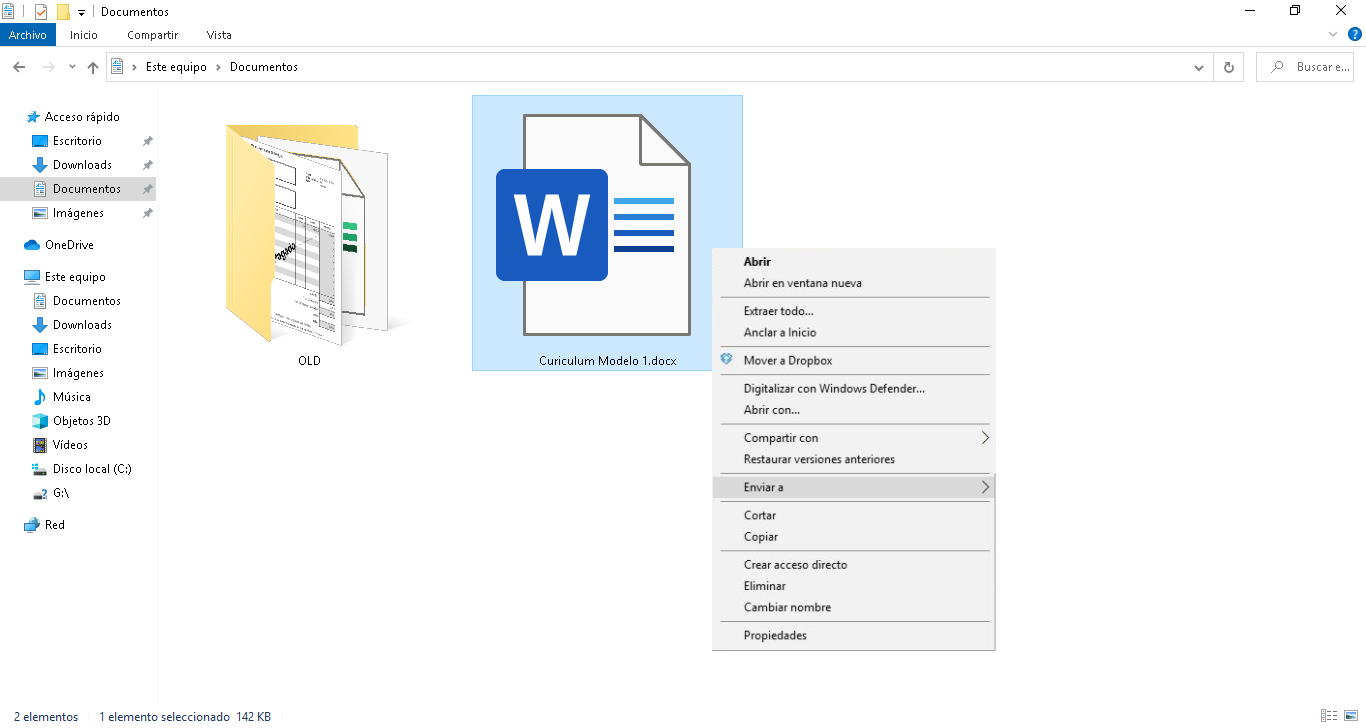The width and height of the screenshot is (1366, 728).
Task: Expand the chevron before Este equipo breadcrumb
Action: [x=134, y=67]
